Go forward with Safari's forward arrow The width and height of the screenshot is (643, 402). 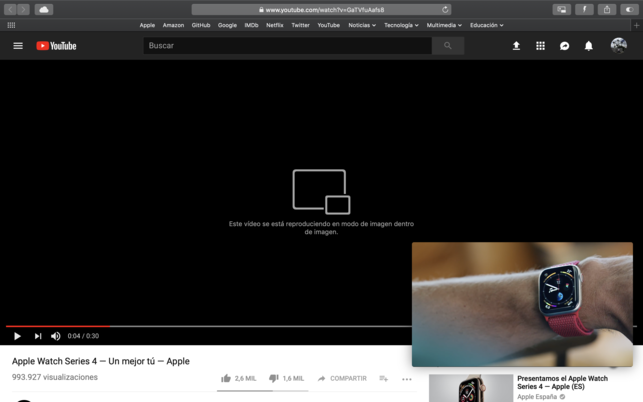click(x=23, y=9)
